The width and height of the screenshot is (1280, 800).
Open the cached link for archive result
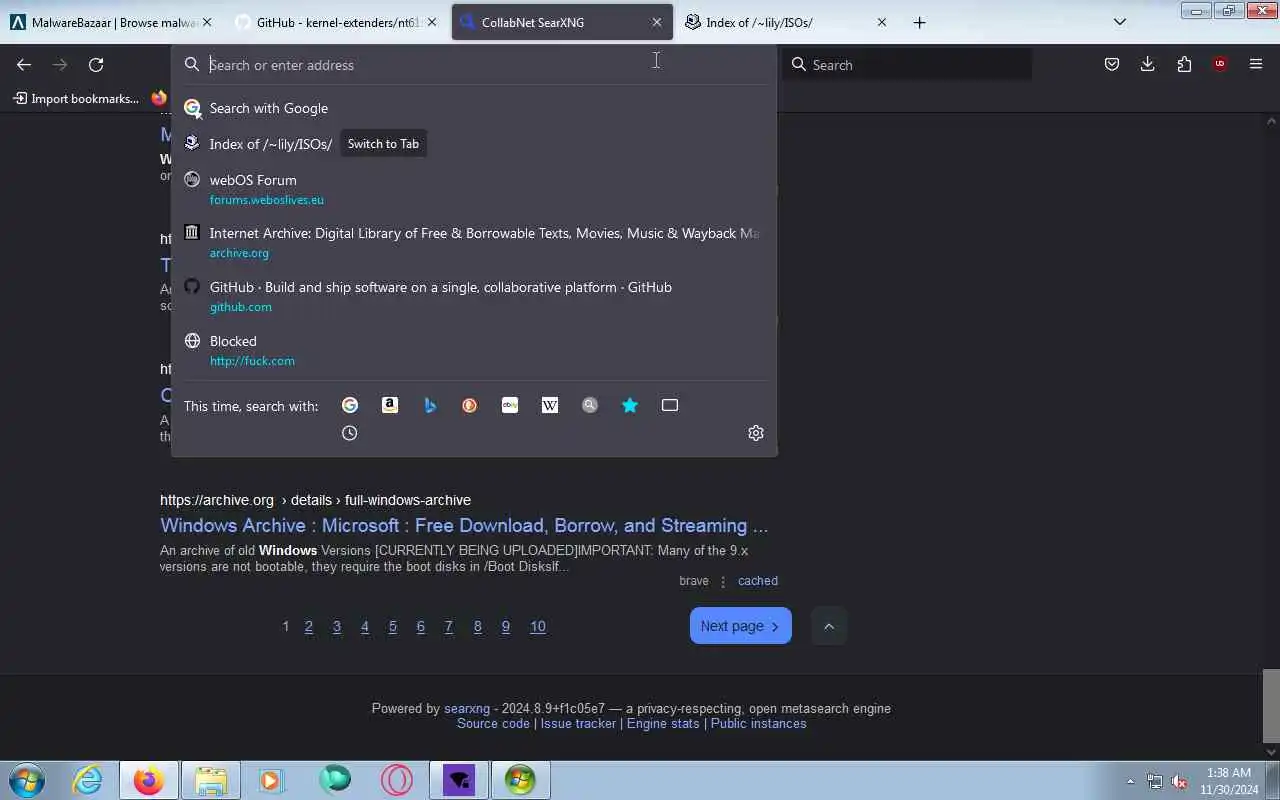[x=758, y=581]
